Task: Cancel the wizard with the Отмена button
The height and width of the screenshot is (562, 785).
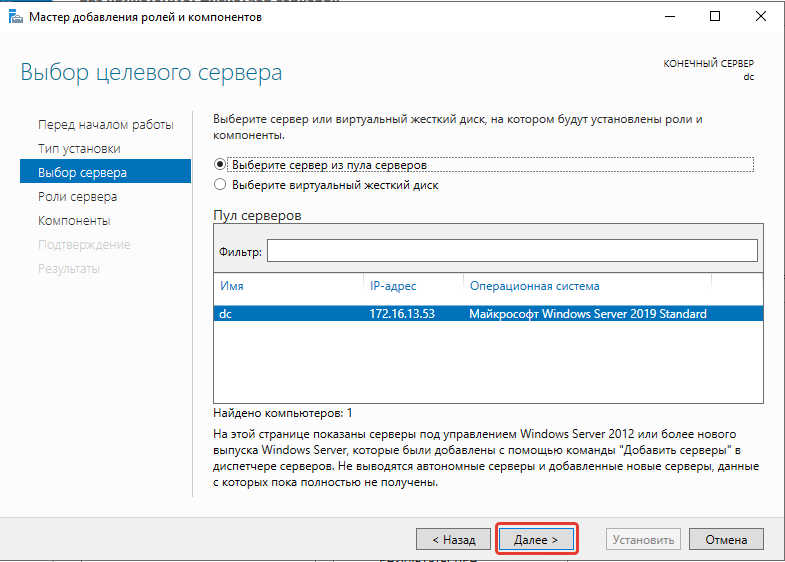Action: click(x=726, y=539)
